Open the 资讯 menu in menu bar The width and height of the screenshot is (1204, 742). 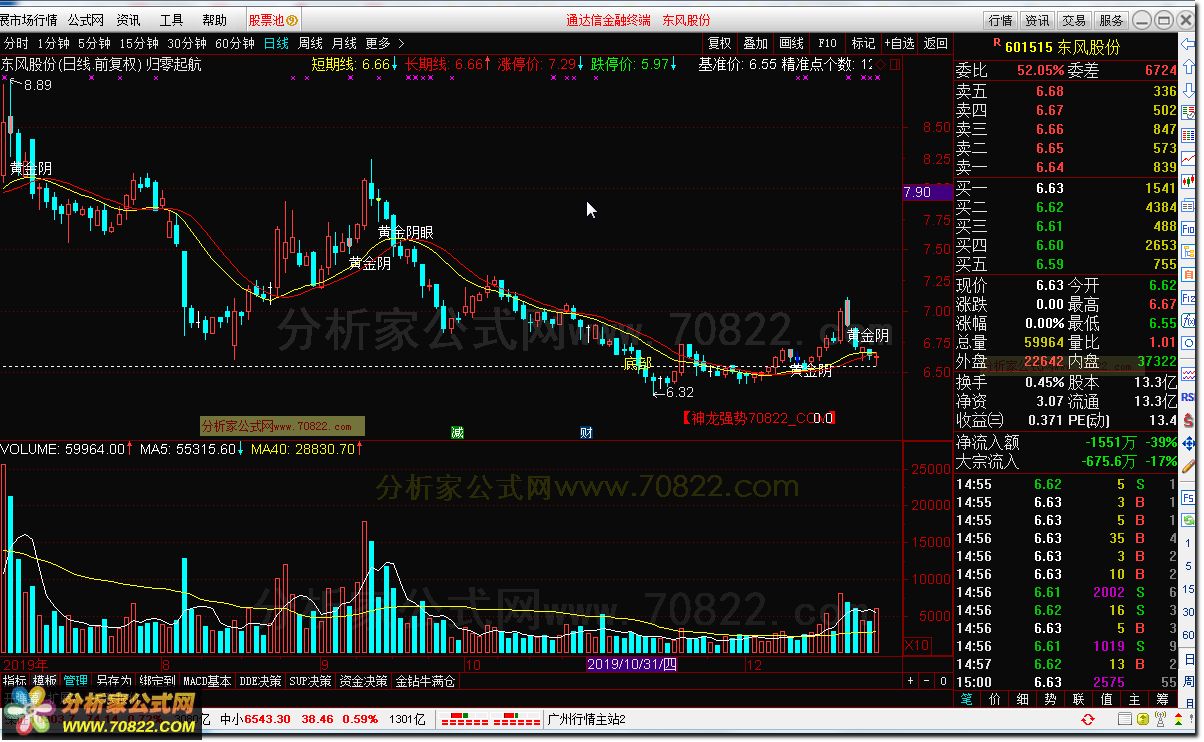(x=128, y=20)
